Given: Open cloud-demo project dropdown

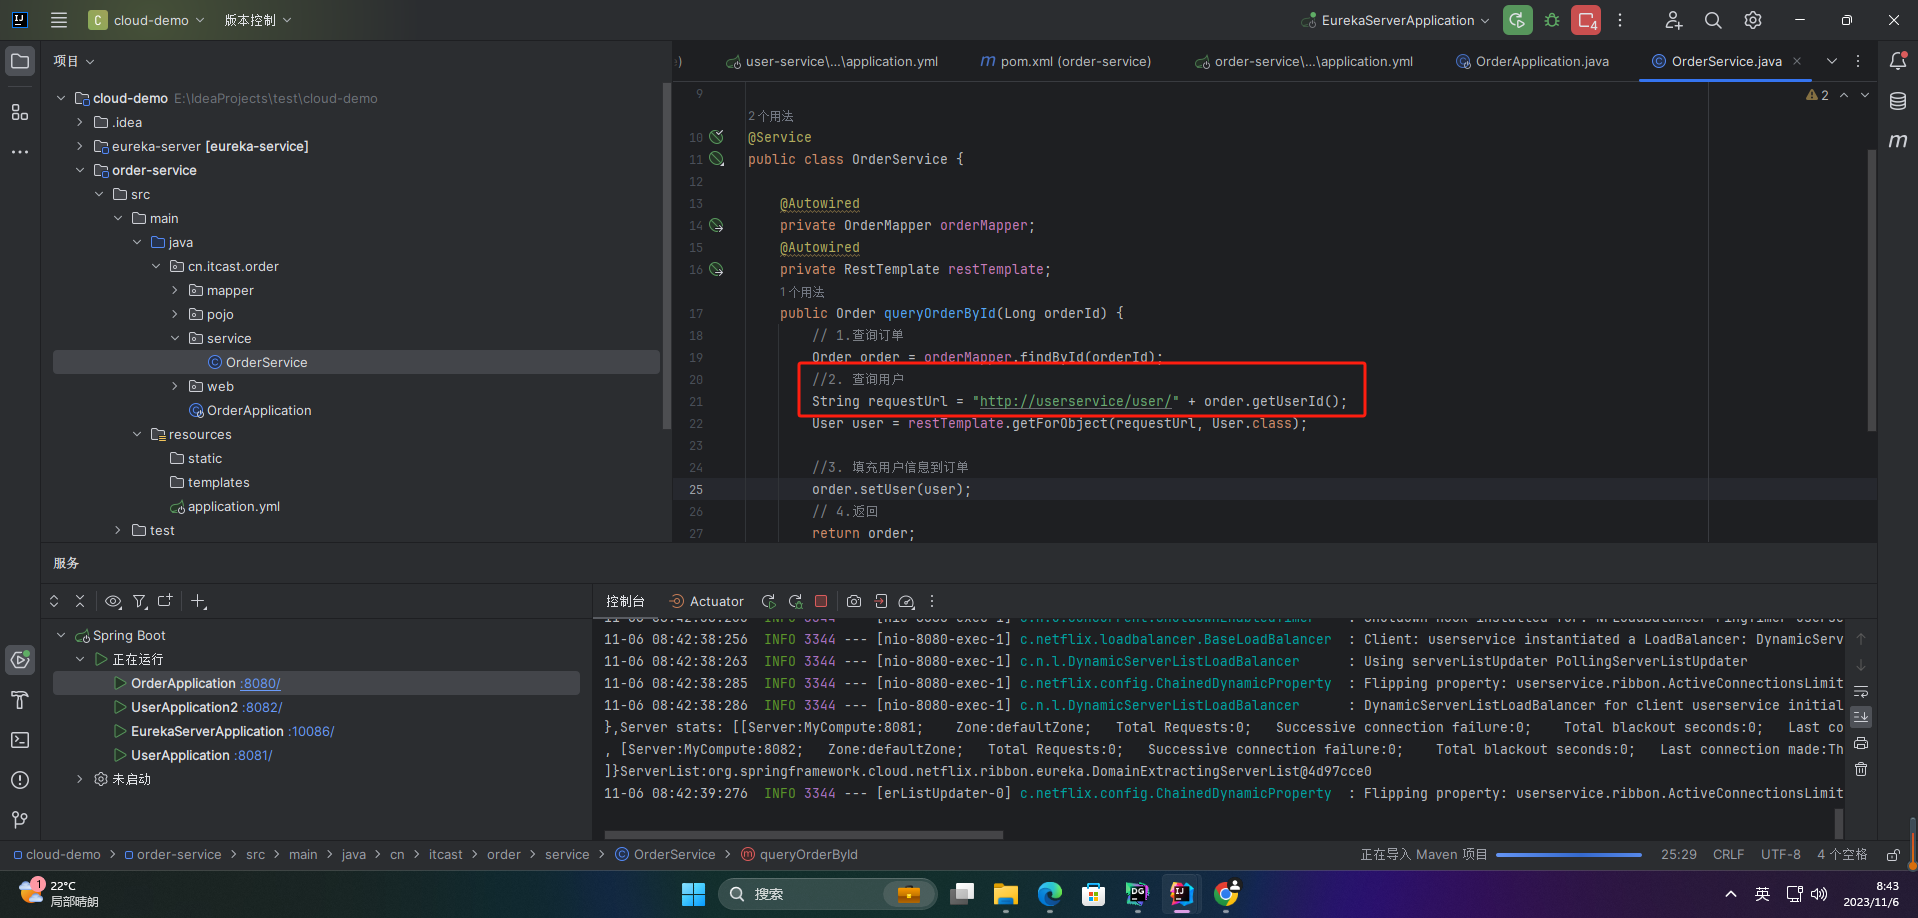Looking at the screenshot, I should 147,20.
